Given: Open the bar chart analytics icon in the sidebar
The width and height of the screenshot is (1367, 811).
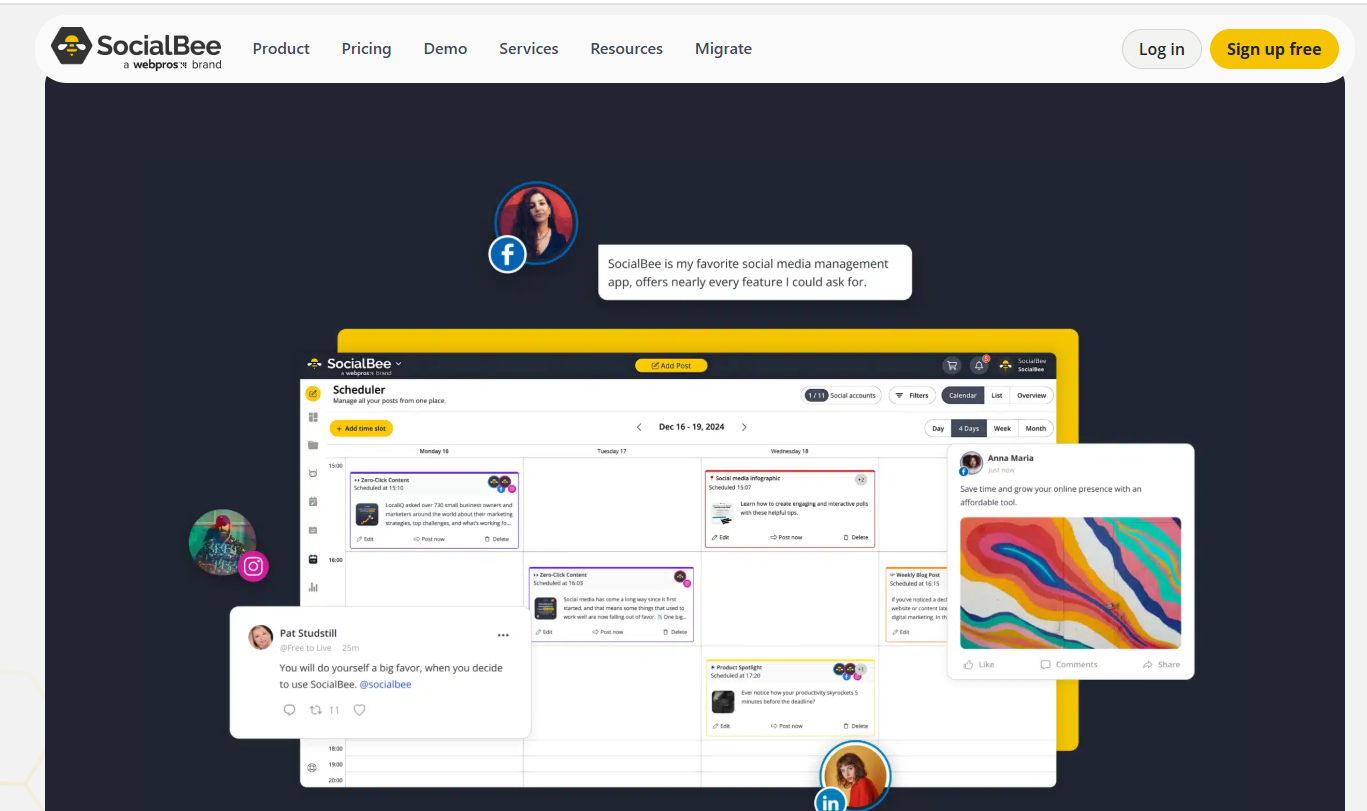Looking at the screenshot, I should click(313, 587).
